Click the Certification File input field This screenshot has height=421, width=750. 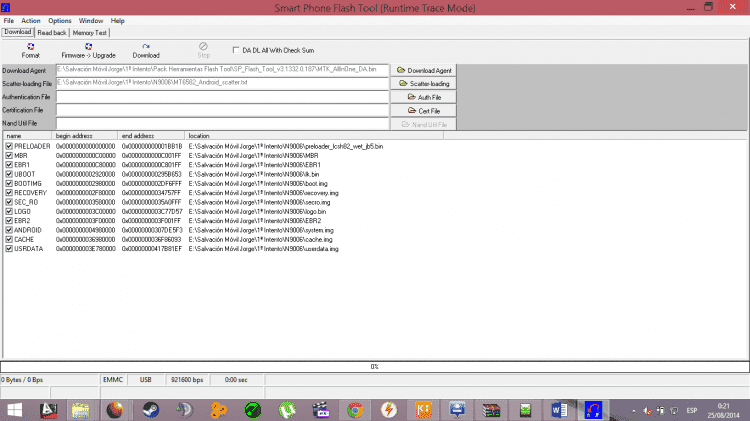click(x=222, y=110)
